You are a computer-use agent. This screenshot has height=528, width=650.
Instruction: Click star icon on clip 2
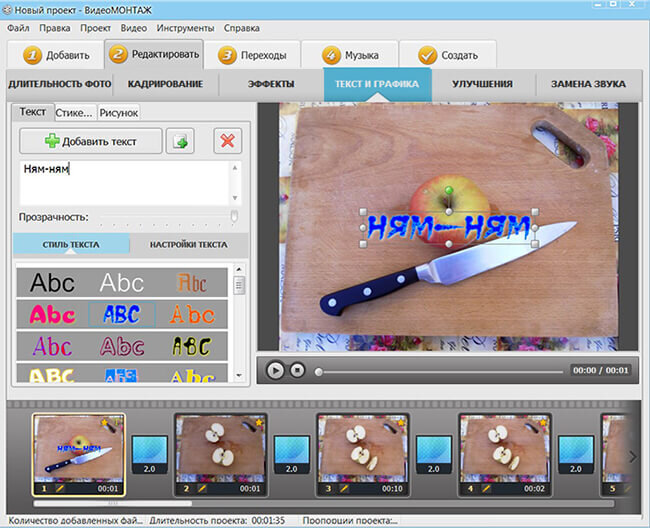[x=259, y=423]
